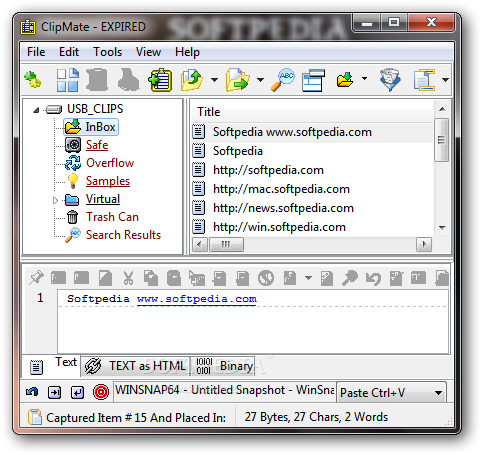Select the Overflow collection

click(110, 163)
